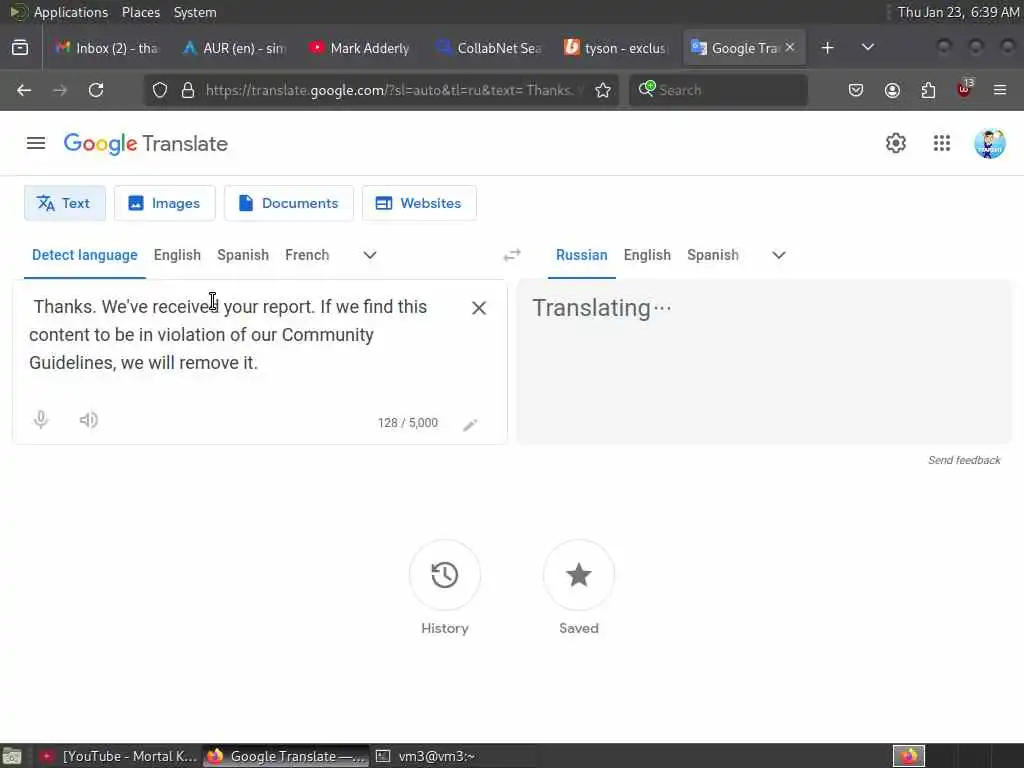Select English as target language
The image size is (1024, 768).
(647, 255)
